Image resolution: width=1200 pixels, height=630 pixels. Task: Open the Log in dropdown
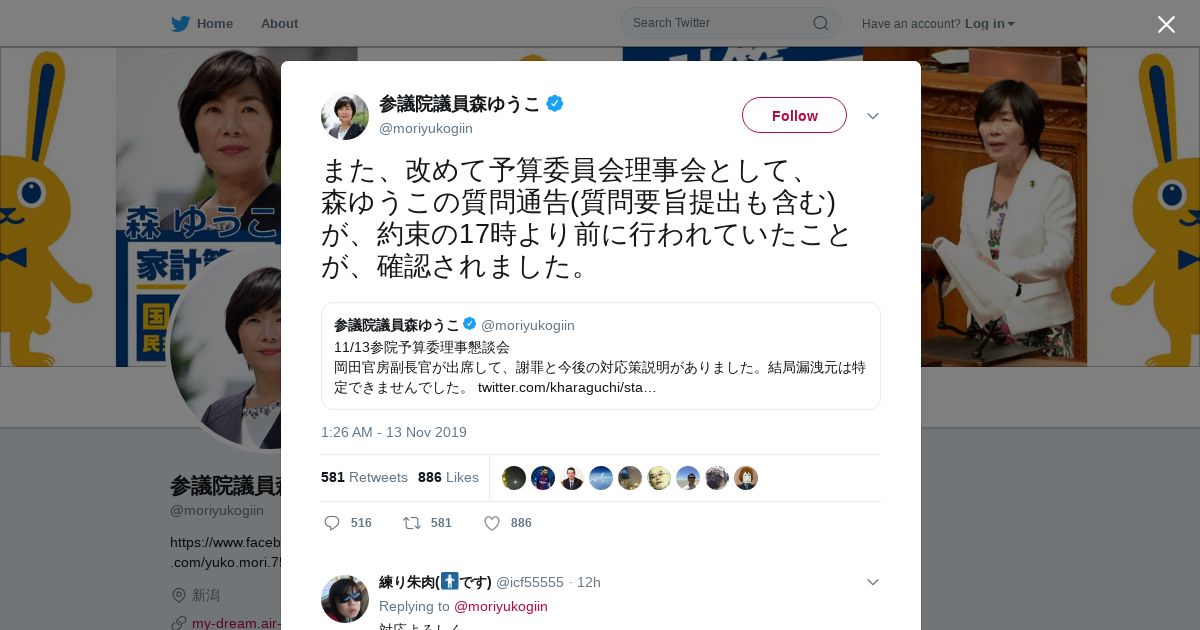tap(990, 23)
